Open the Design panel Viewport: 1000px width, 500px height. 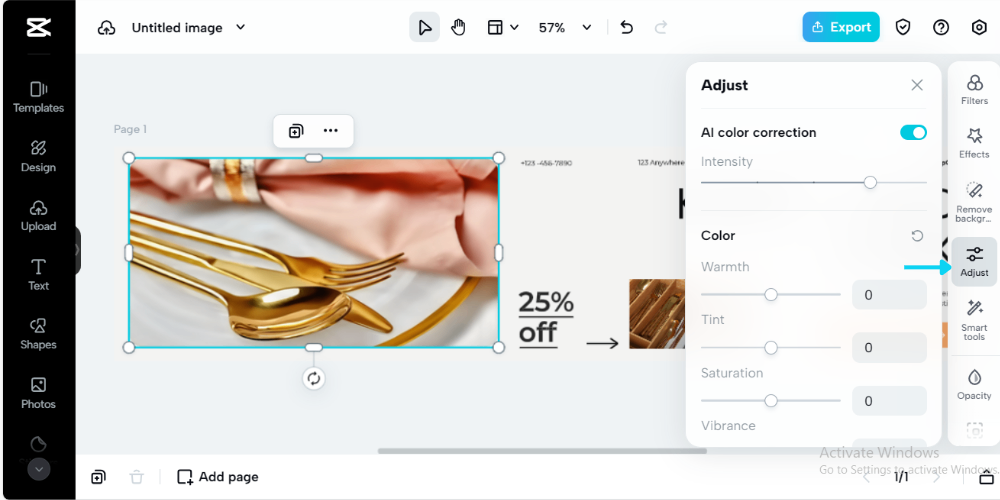[38, 156]
